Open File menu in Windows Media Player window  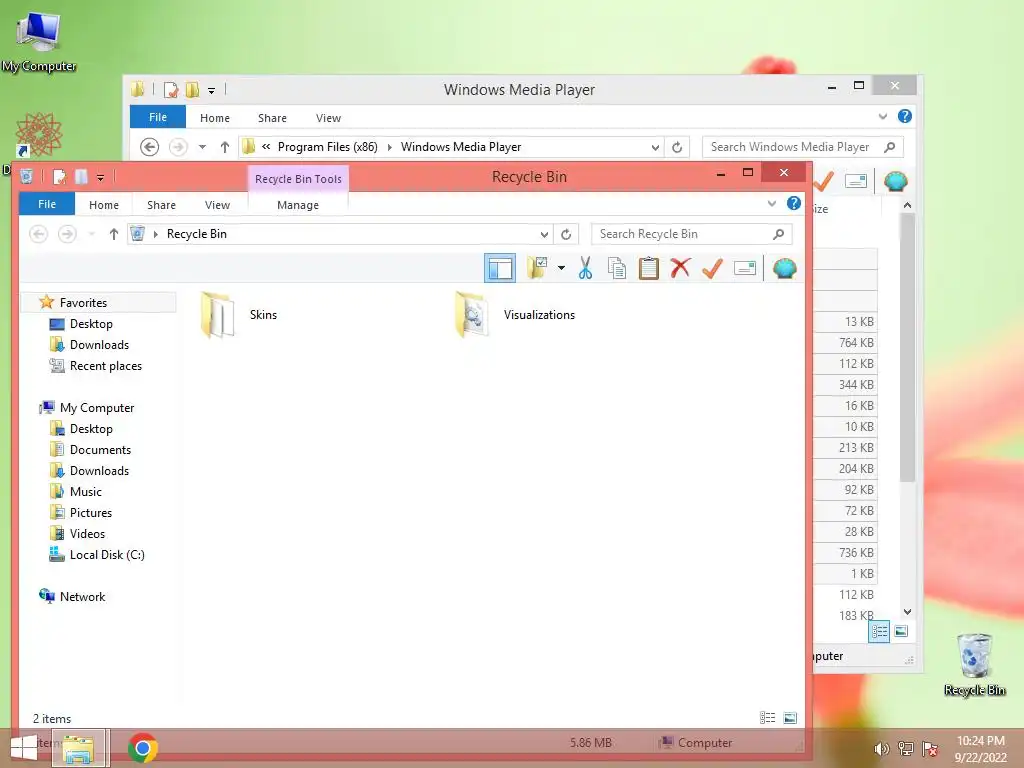pyautogui.click(x=158, y=117)
